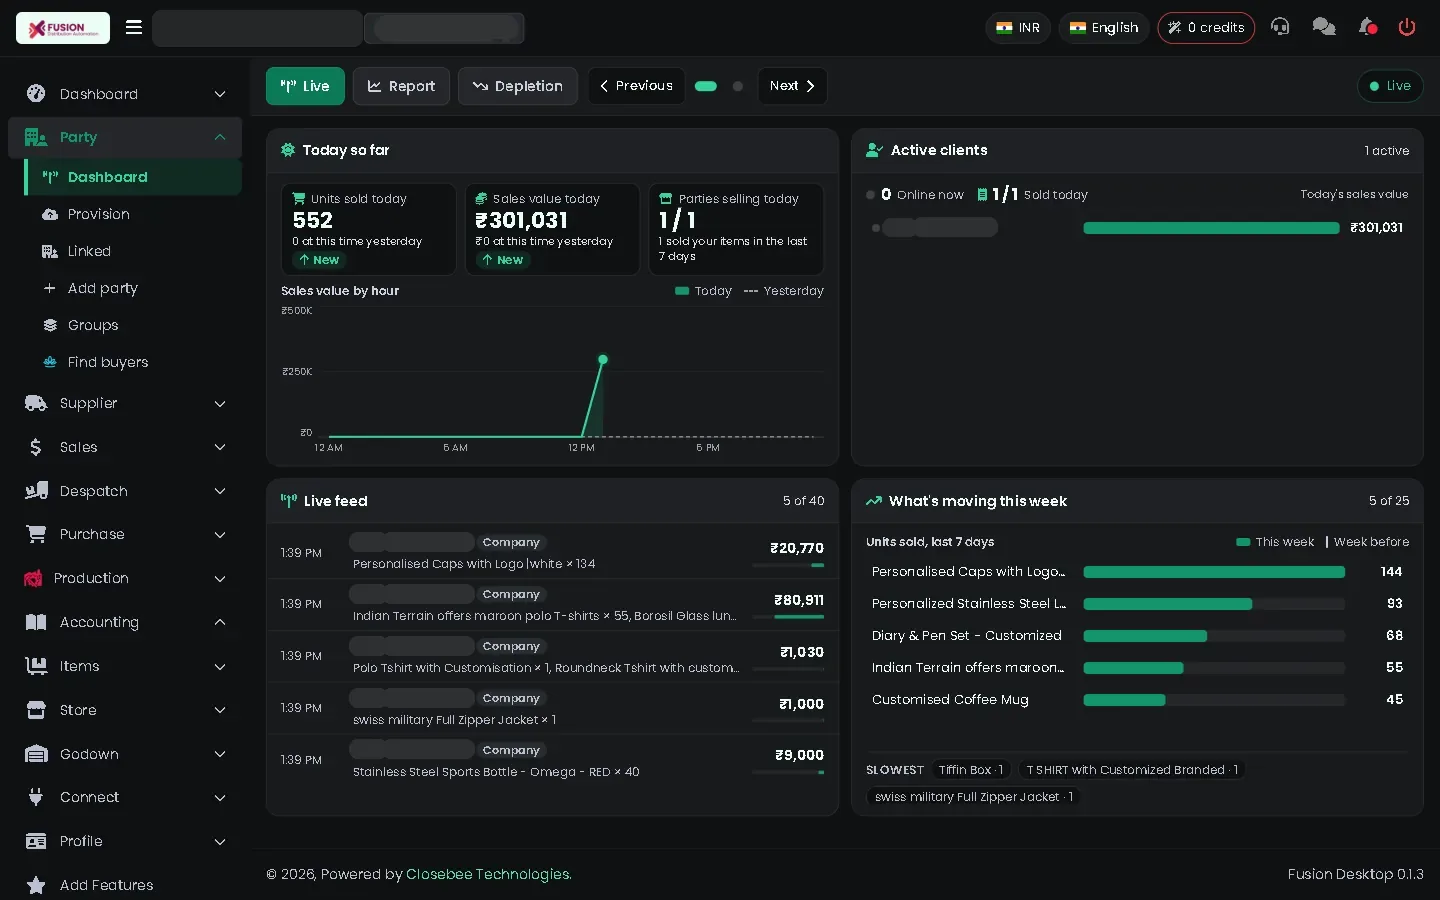Select the first active page indicator dot
Viewport: 1440px width, 900px height.
pos(706,86)
